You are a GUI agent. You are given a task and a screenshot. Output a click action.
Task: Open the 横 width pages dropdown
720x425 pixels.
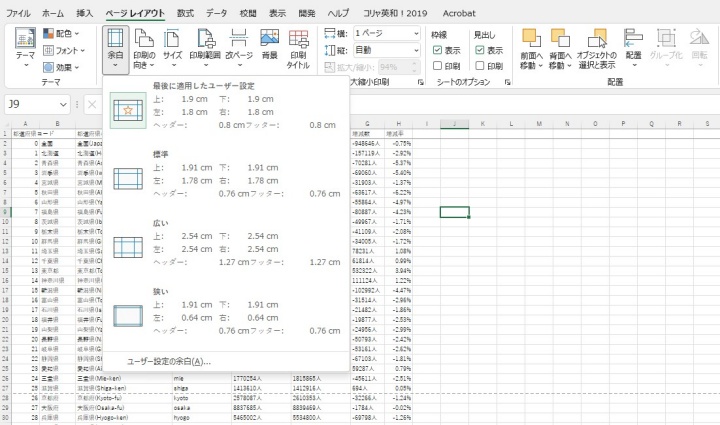click(416, 34)
